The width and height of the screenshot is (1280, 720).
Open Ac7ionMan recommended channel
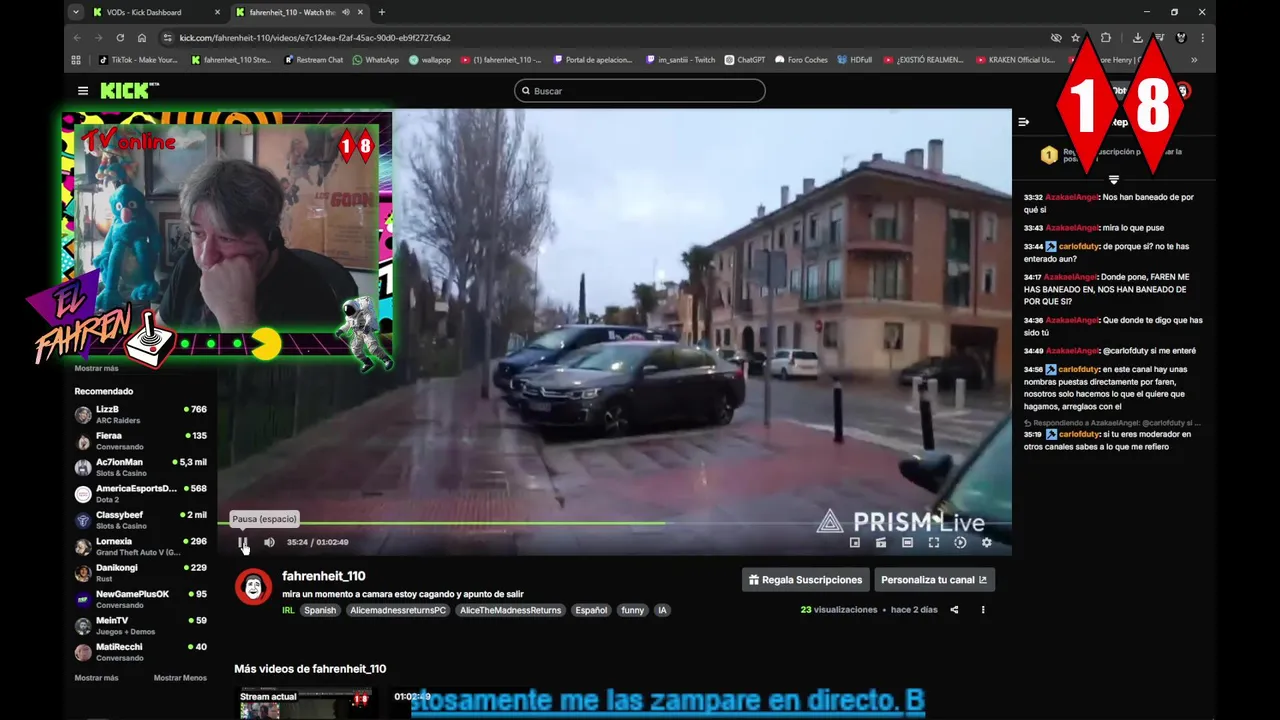tap(141, 467)
